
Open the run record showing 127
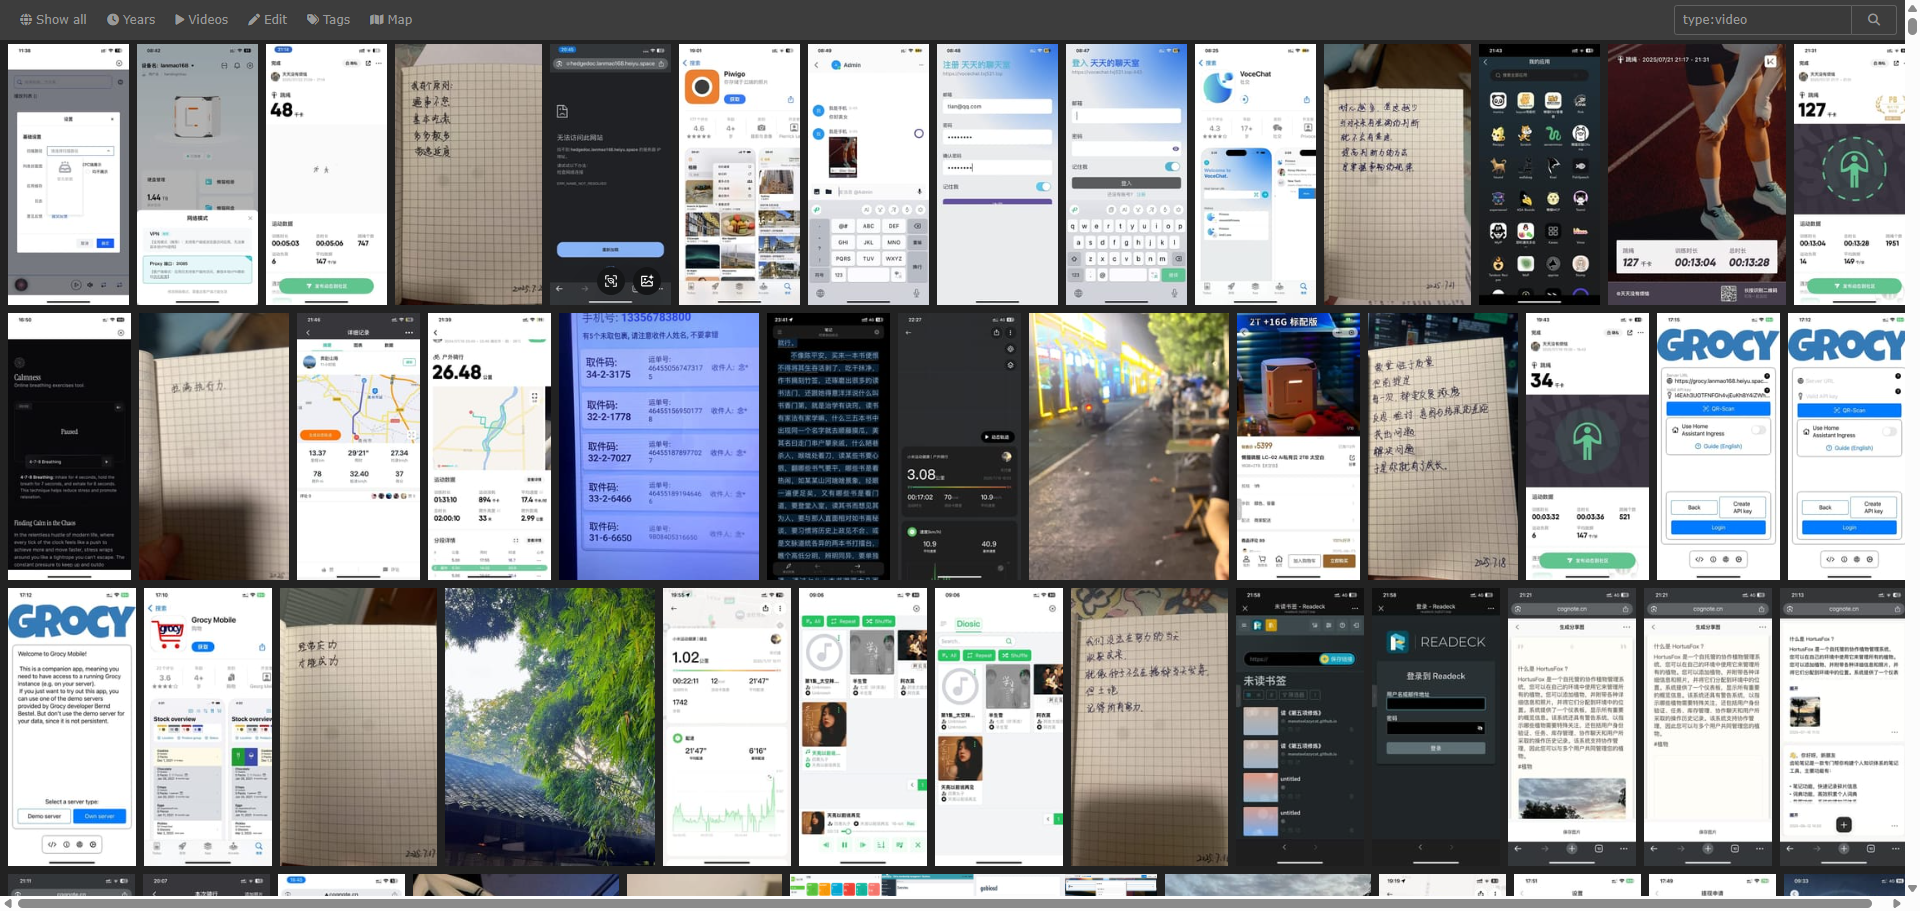pos(1848,174)
